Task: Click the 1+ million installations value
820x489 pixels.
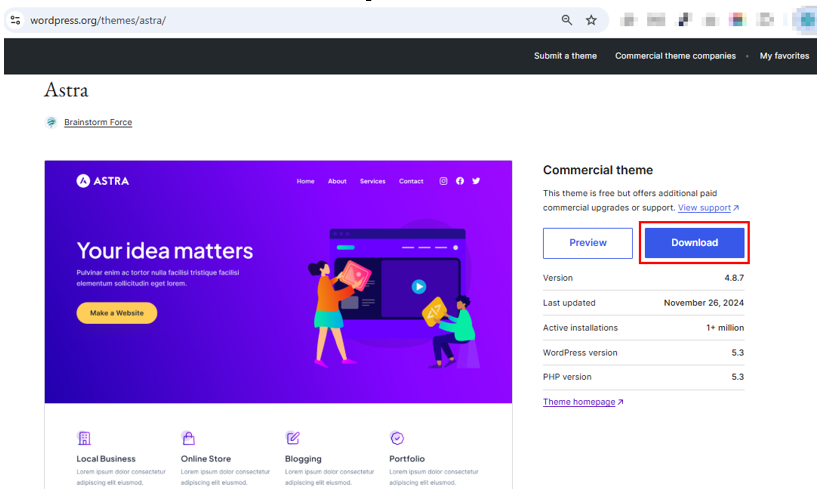Action: click(x=725, y=328)
